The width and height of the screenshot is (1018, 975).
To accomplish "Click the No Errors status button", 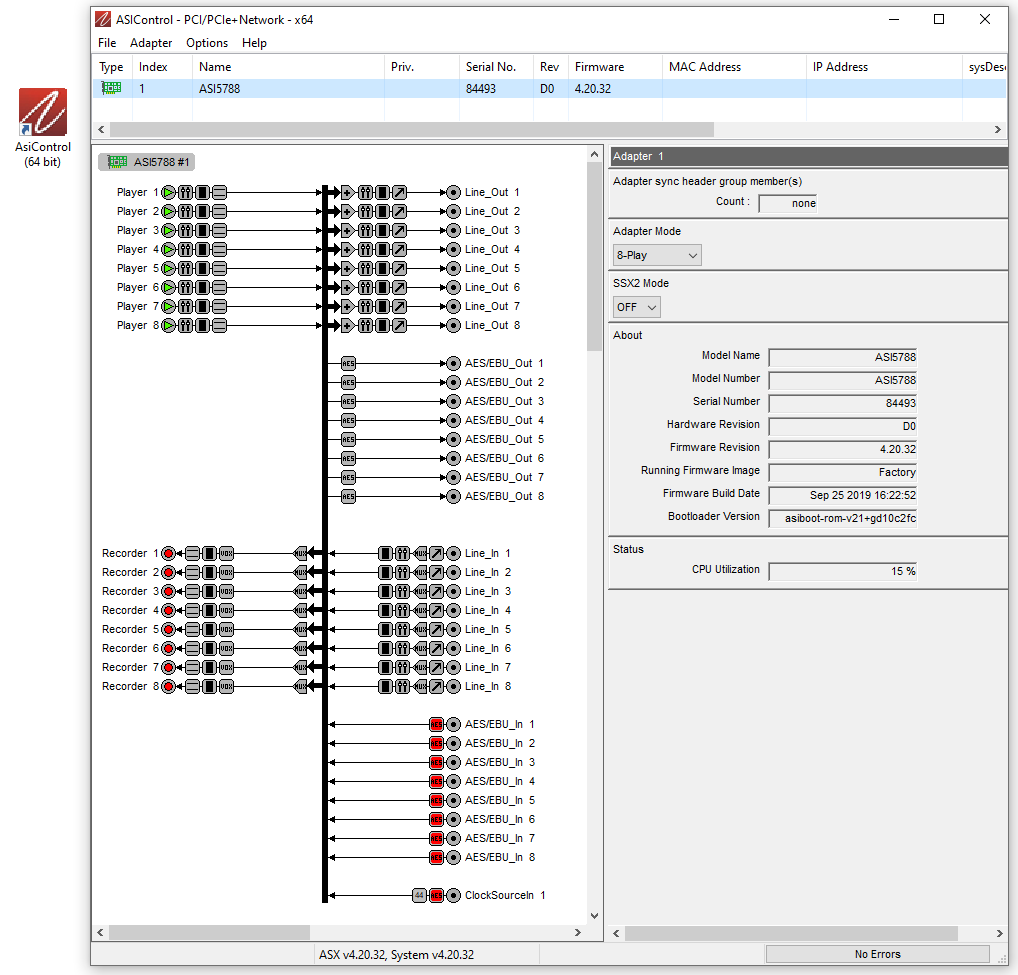I will coord(877,954).
